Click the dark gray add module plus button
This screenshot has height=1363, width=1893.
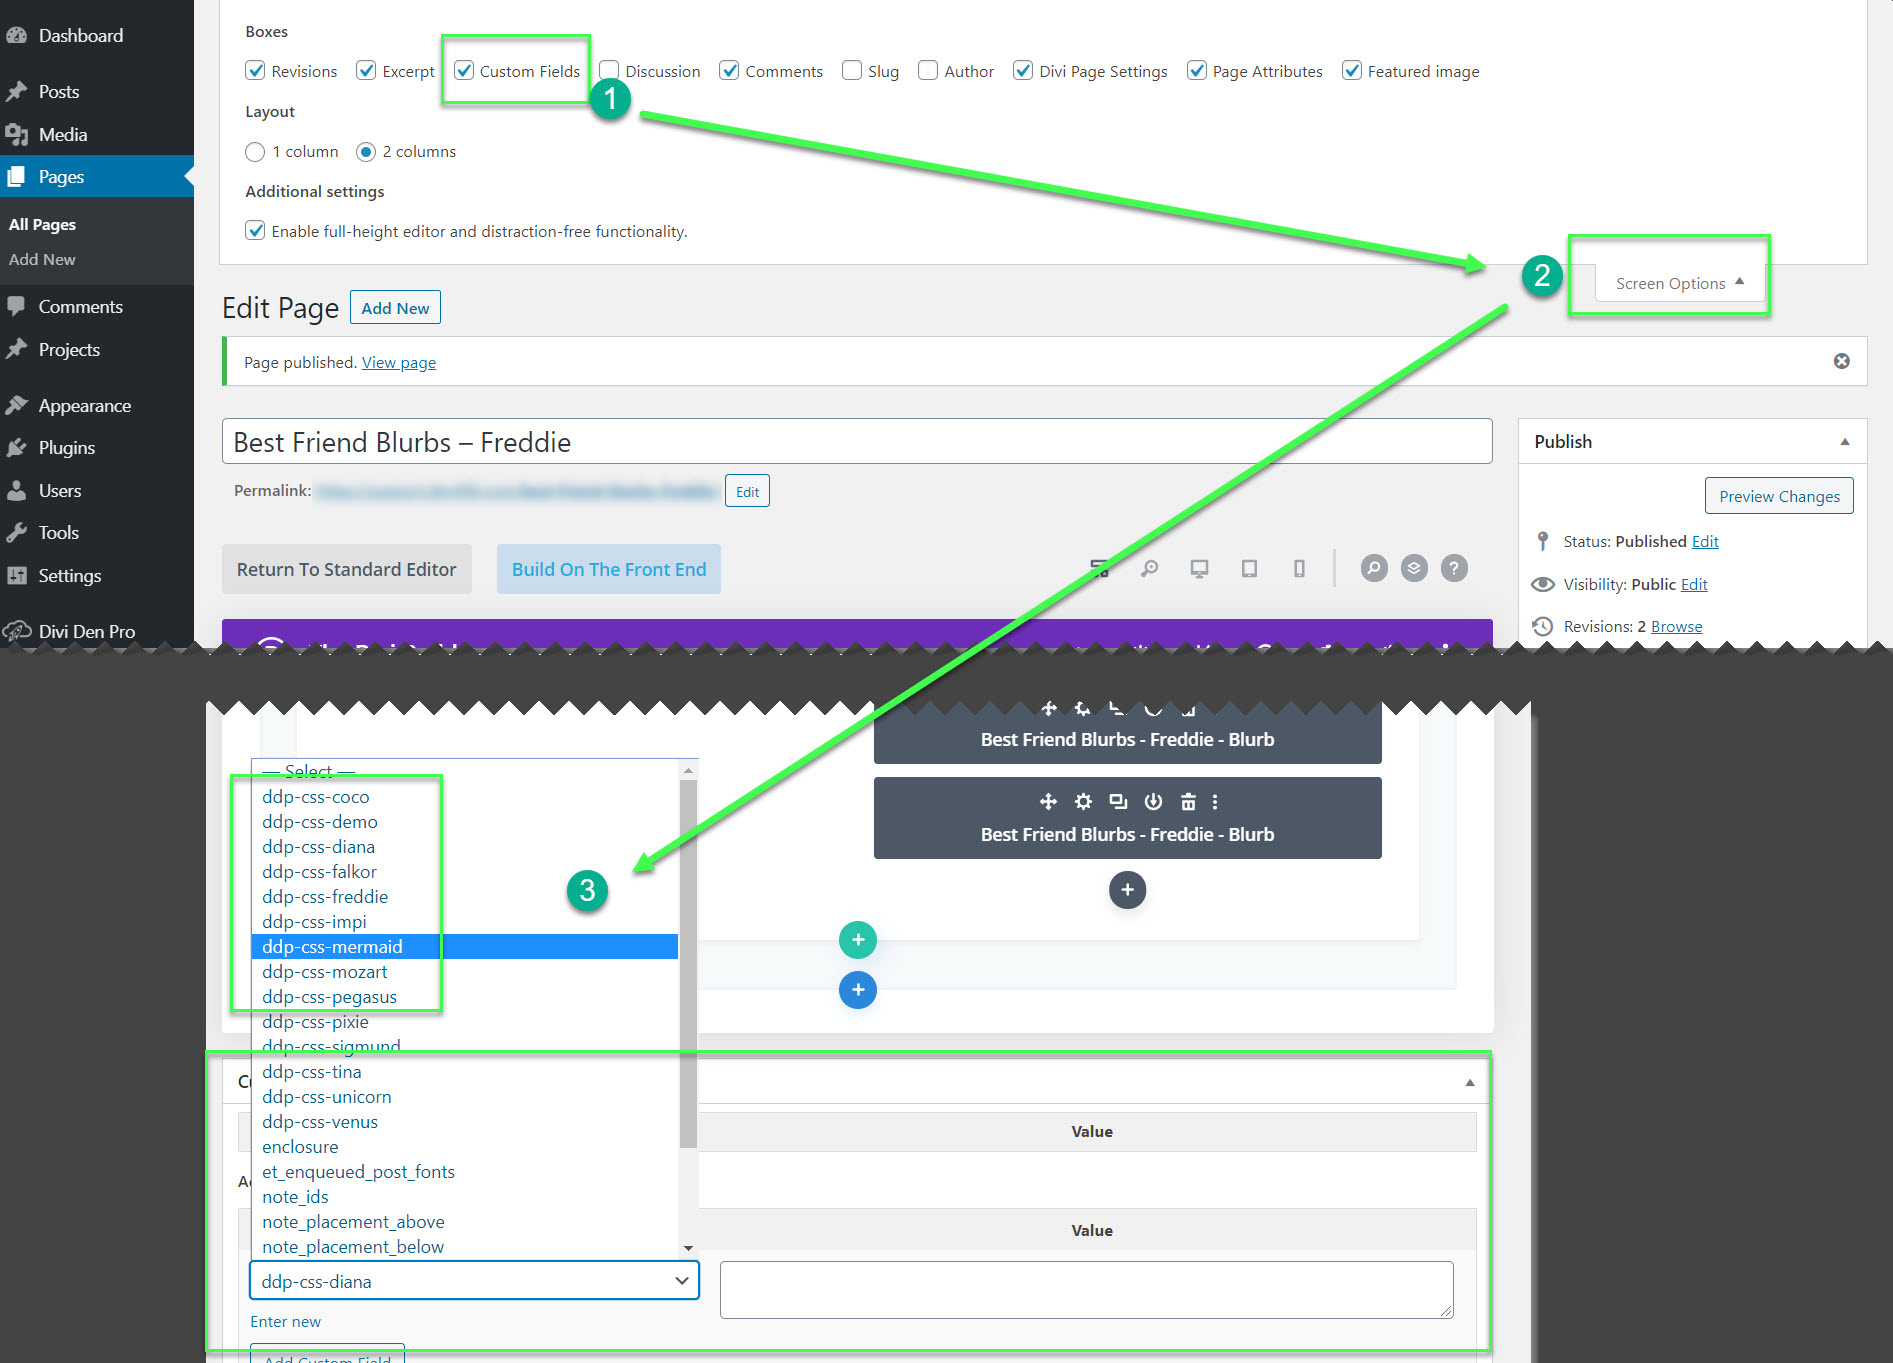(1127, 890)
